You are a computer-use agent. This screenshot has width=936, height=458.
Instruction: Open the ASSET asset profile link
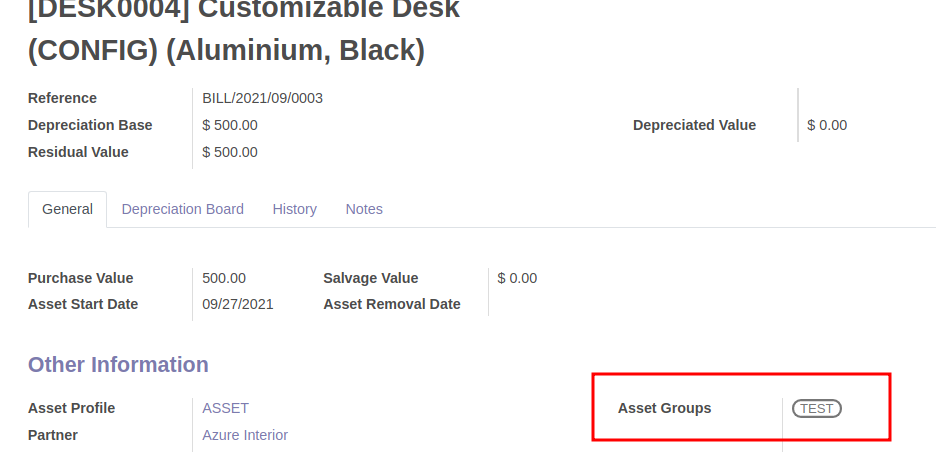pos(226,408)
